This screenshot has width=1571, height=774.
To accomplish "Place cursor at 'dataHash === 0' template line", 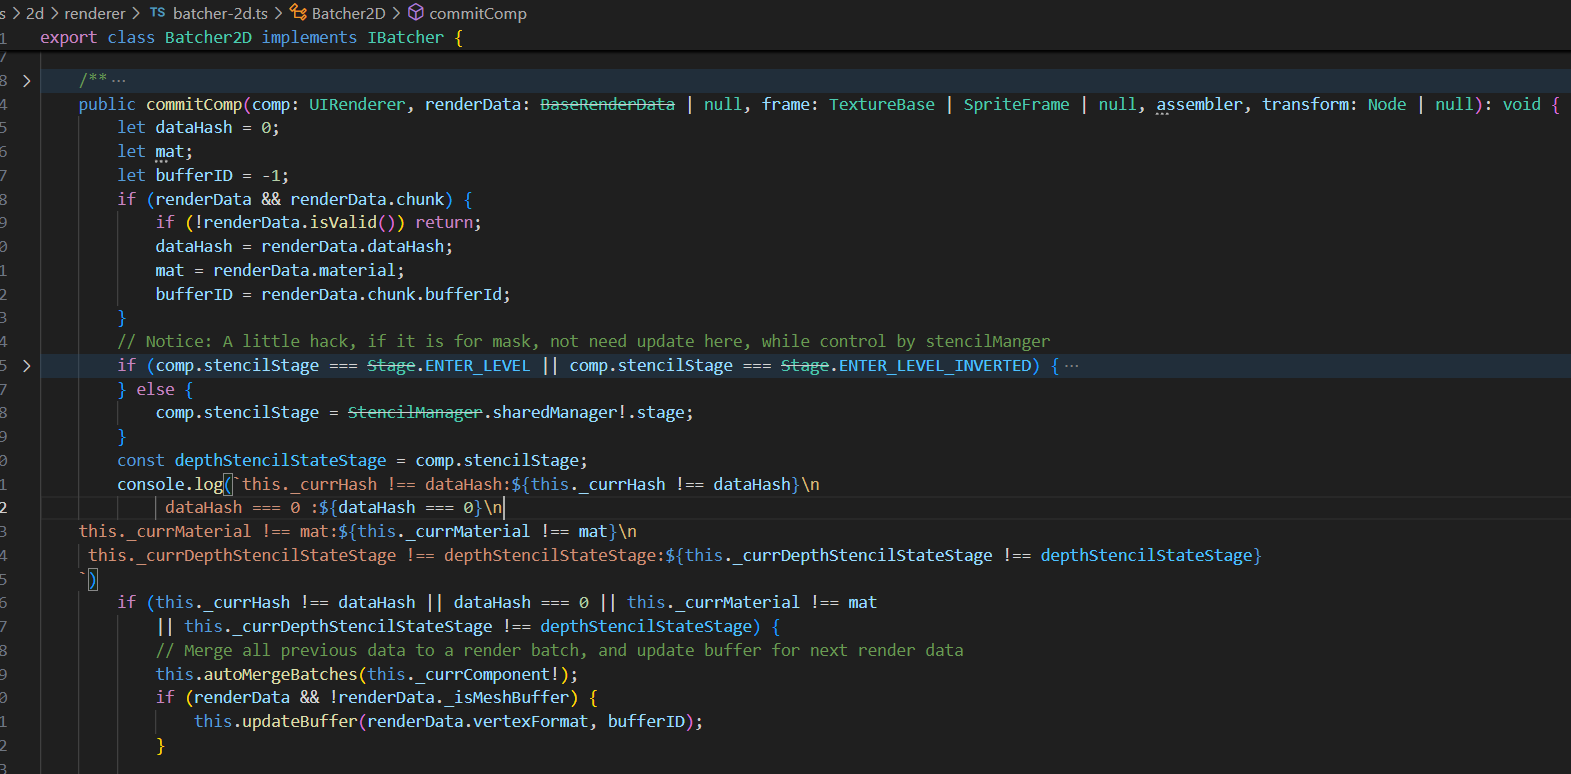I will coord(334,508).
